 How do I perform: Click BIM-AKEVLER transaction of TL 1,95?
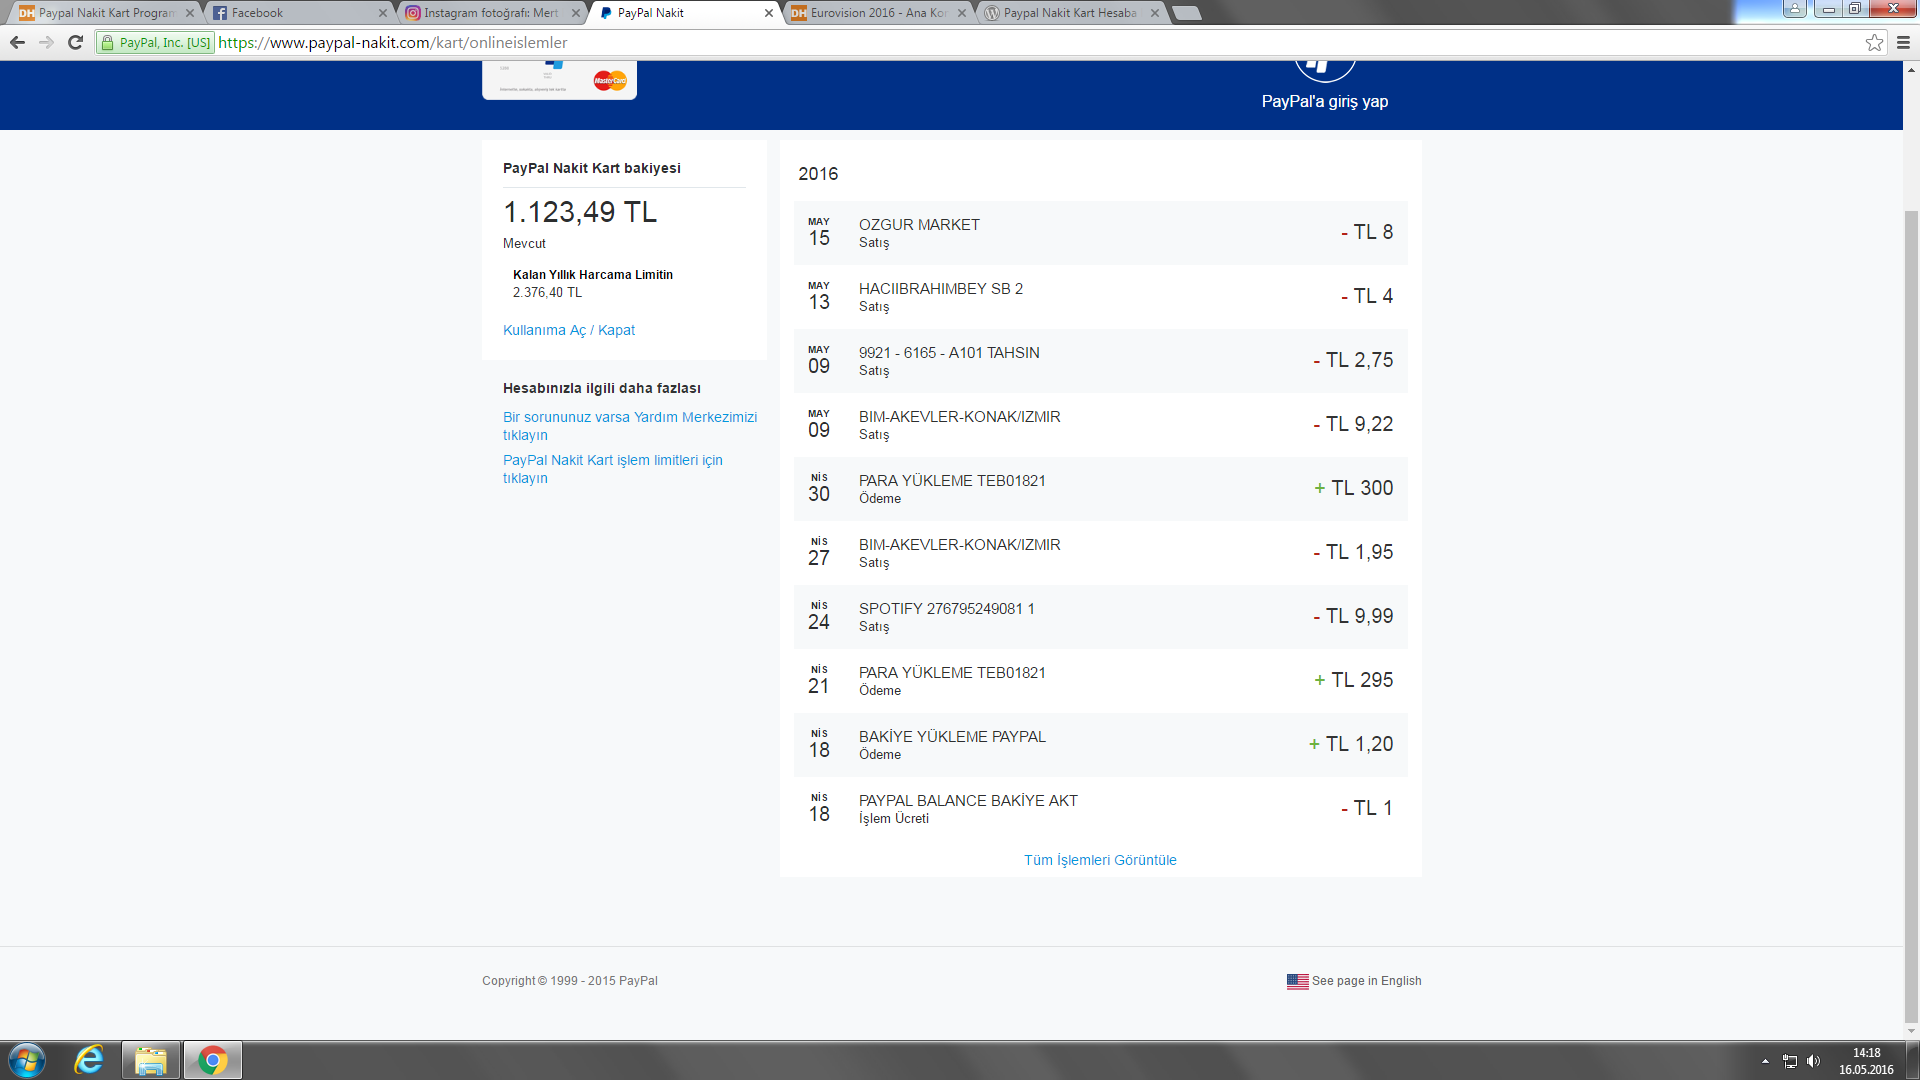coord(1100,553)
